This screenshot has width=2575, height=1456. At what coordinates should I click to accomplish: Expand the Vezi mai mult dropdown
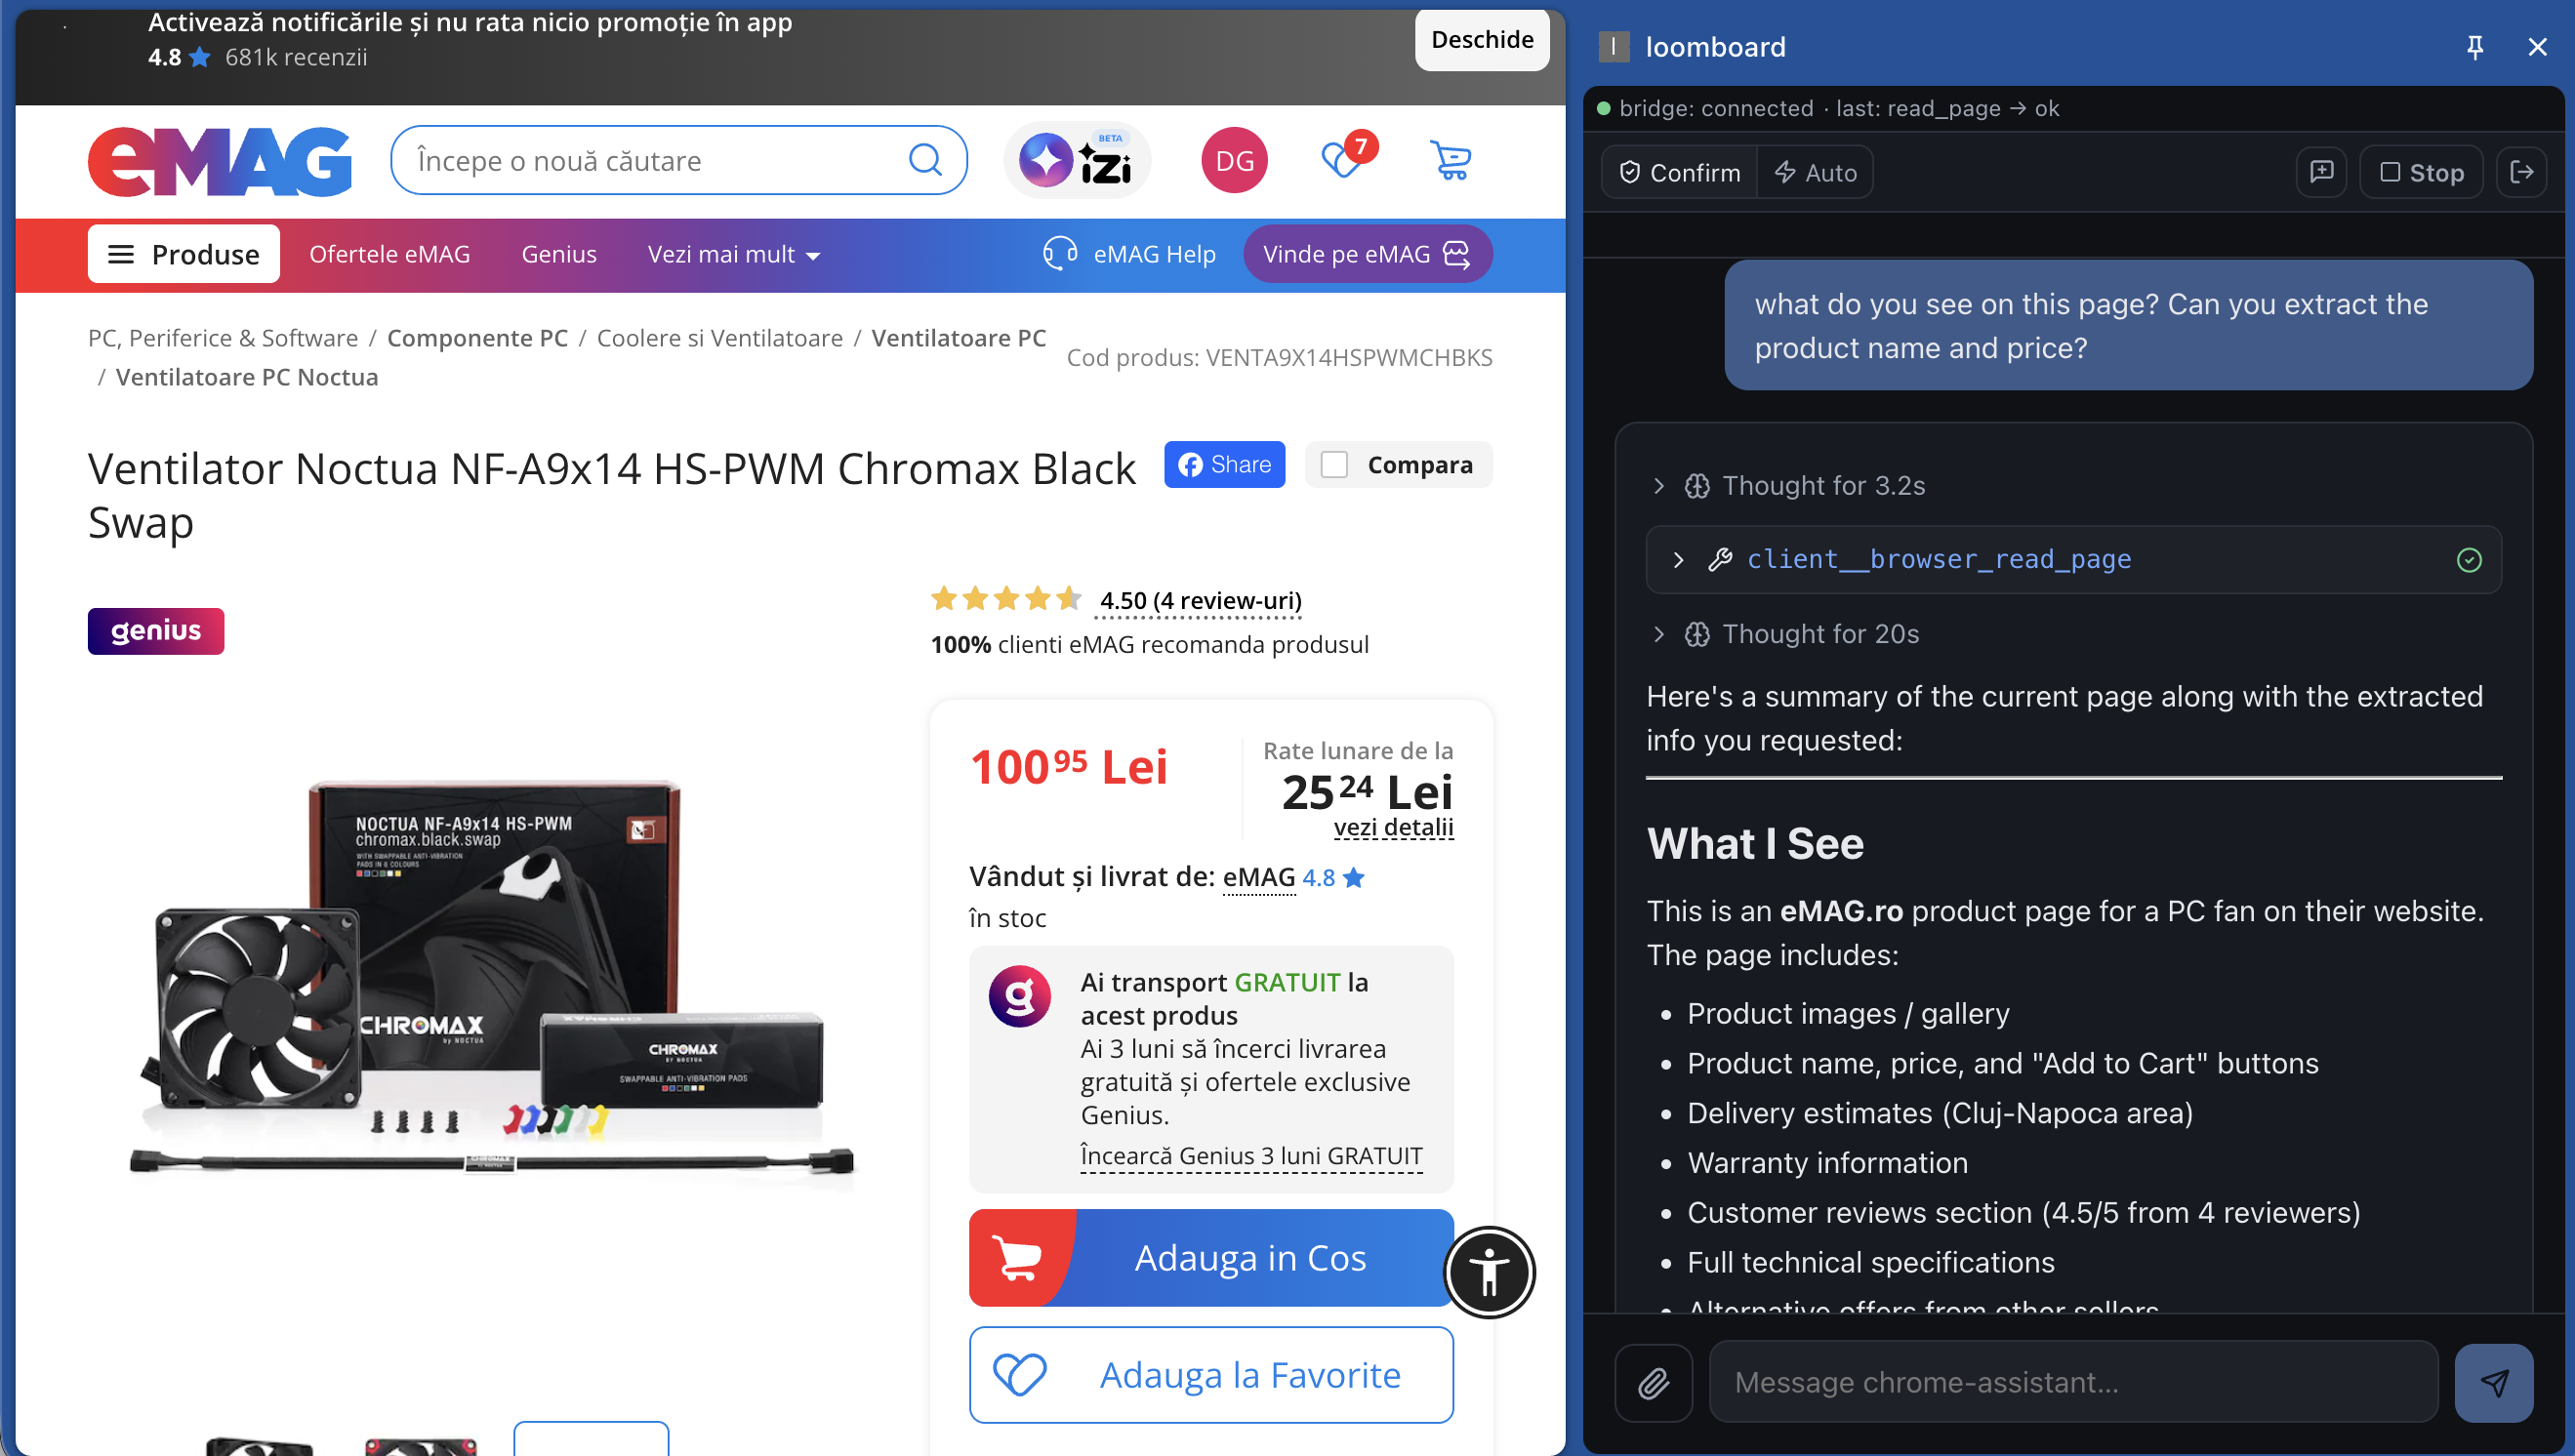733,254
